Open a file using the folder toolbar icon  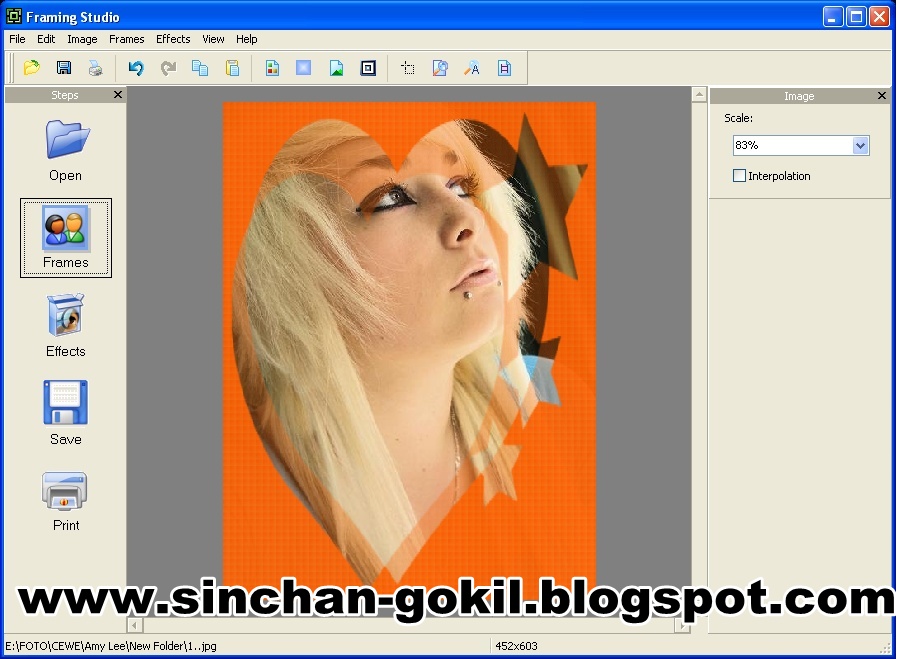[x=32, y=67]
